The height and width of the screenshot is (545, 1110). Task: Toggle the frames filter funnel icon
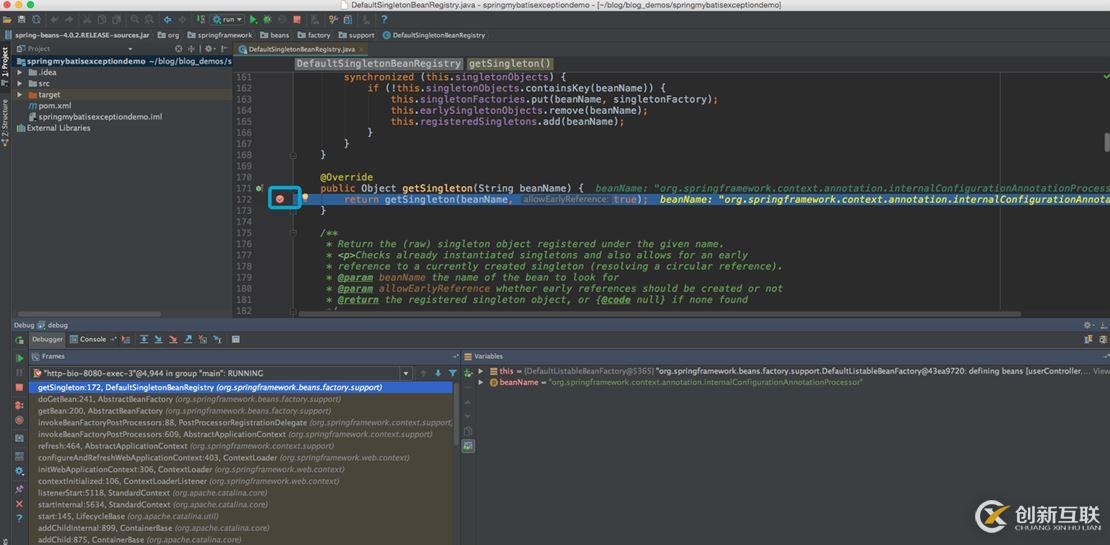coord(453,373)
